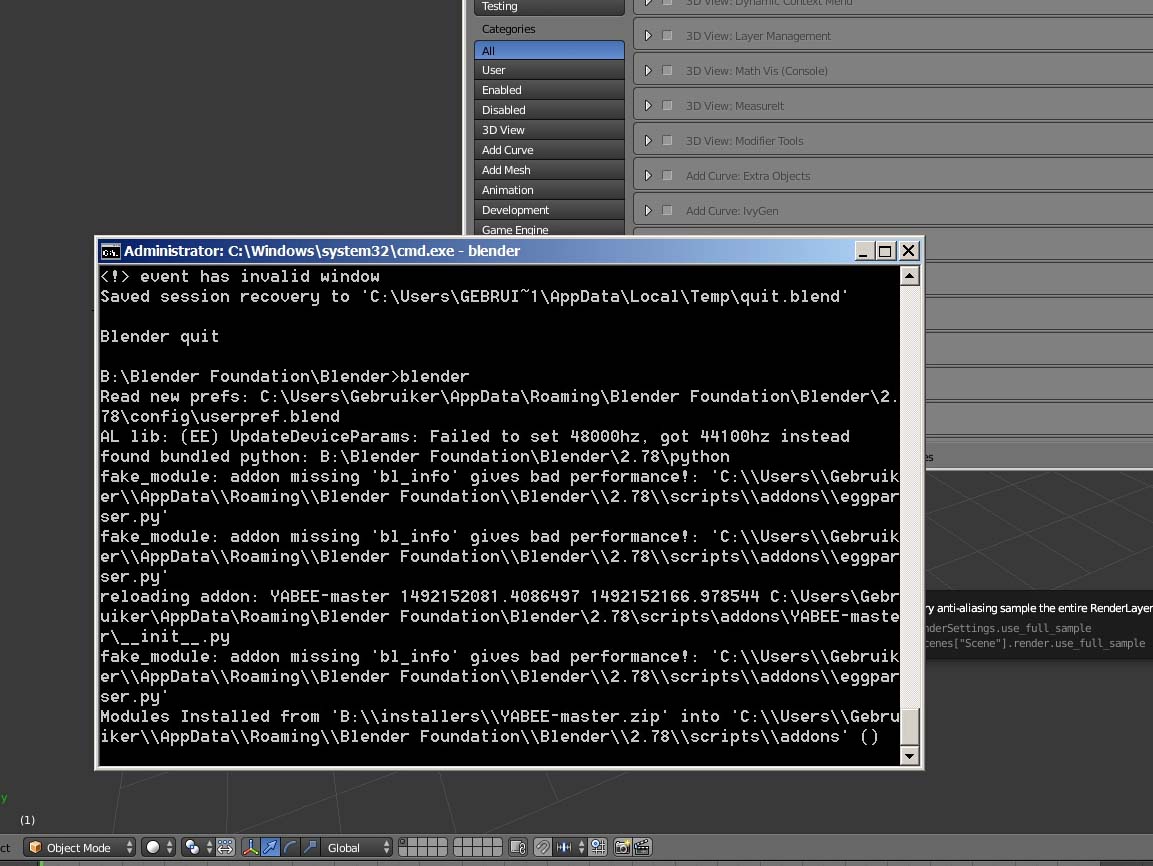
Task: Expand Add Curve: IvyGen addon
Action: (648, 210)
